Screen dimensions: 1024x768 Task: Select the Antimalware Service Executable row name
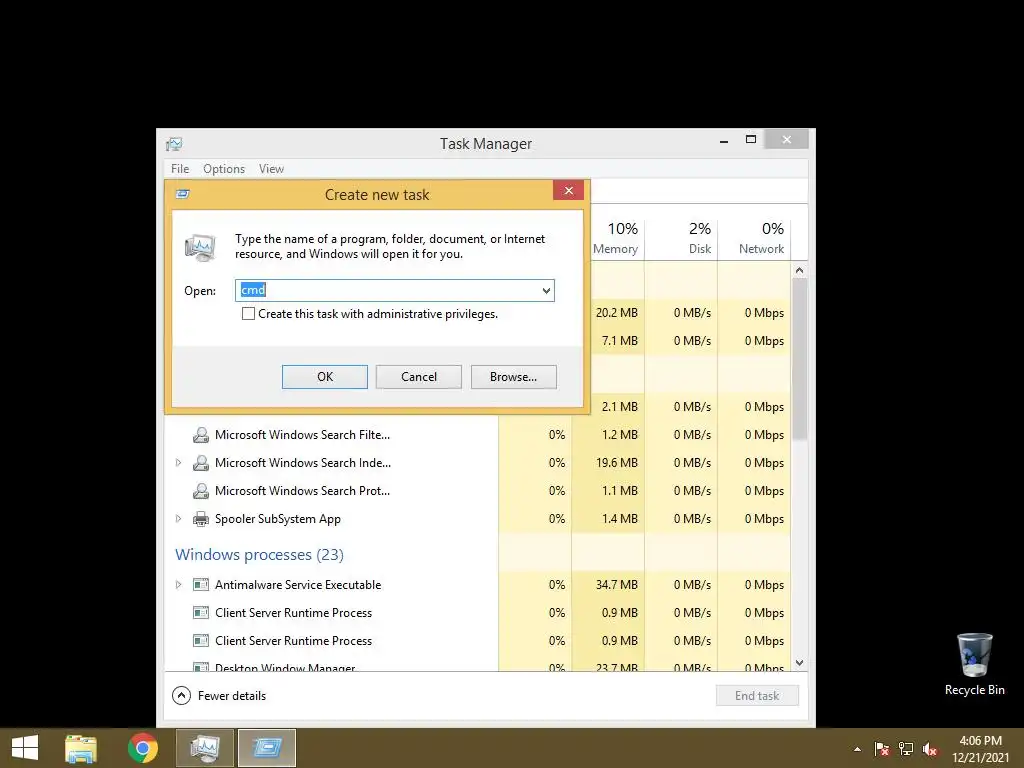pyautogui.click(x=298, y=584)
